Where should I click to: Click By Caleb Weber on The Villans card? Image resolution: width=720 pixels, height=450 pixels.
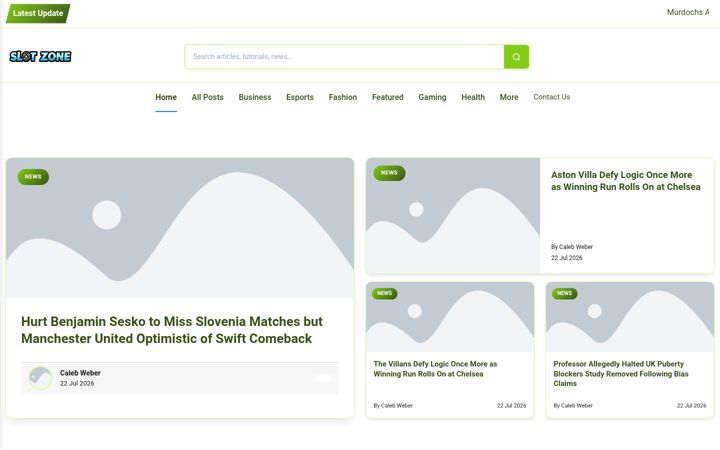393,406
